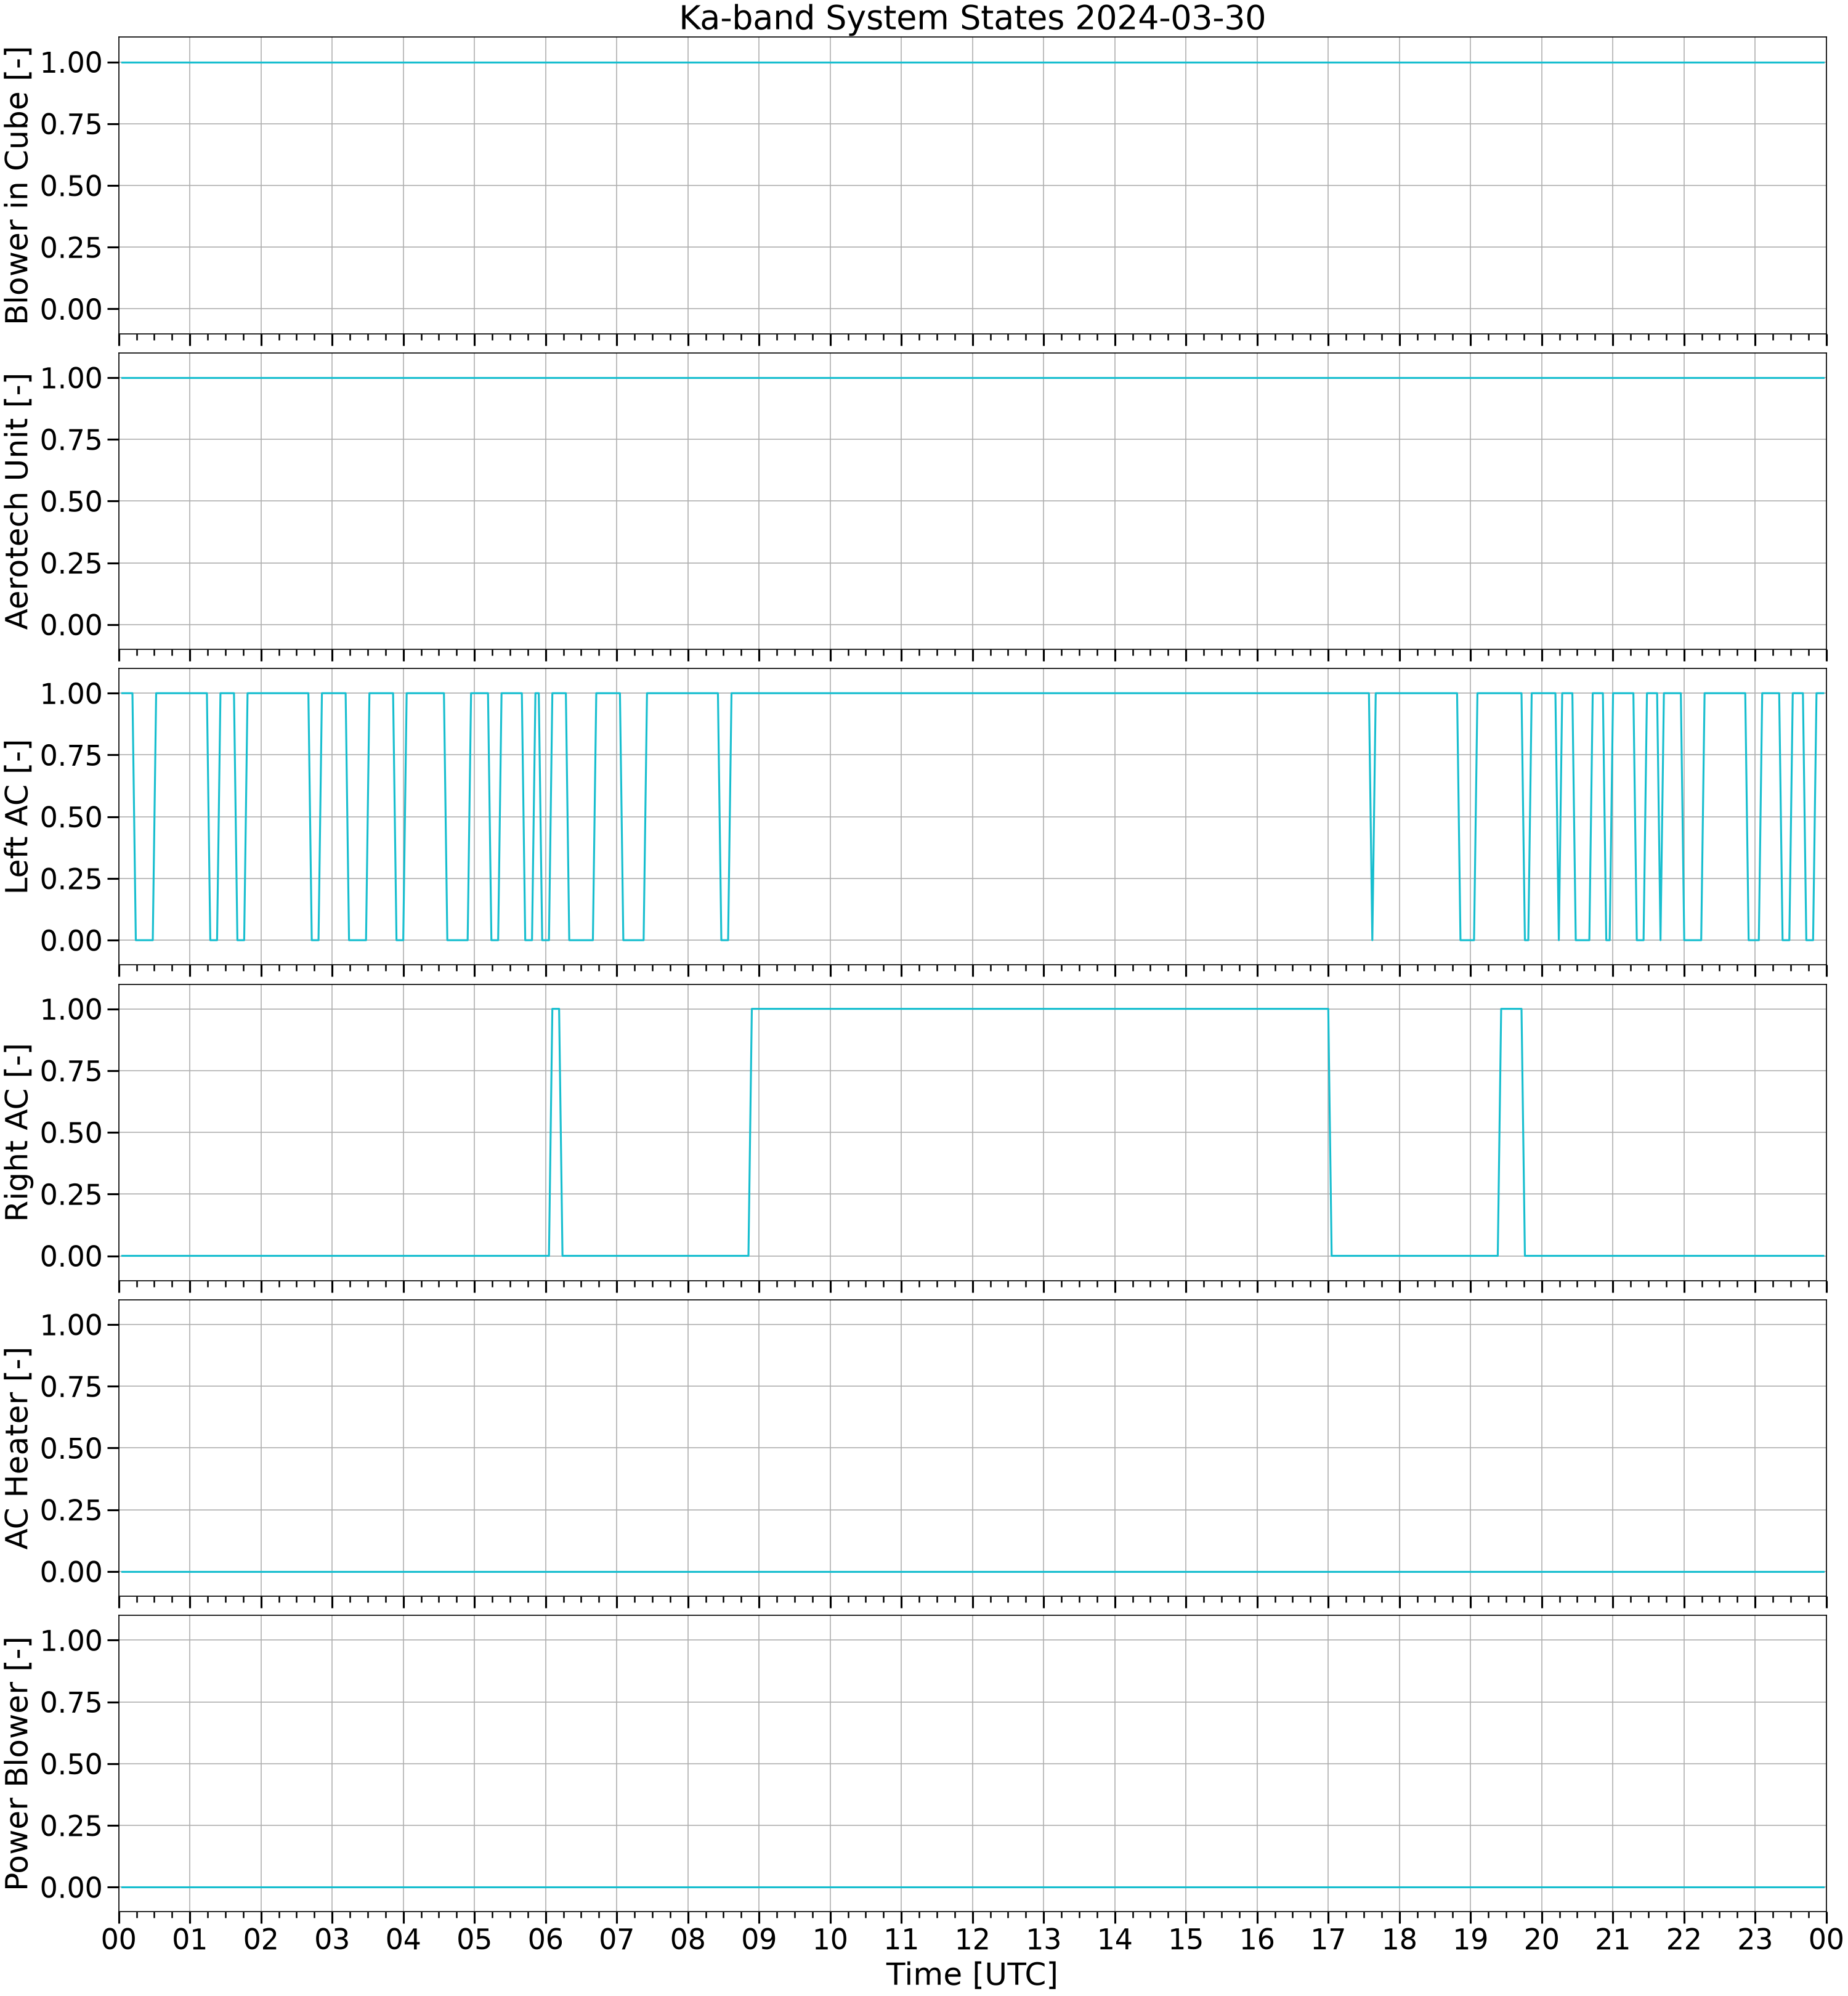
Task: Click the 03 hour tick label
Action: pos(332,1939)
